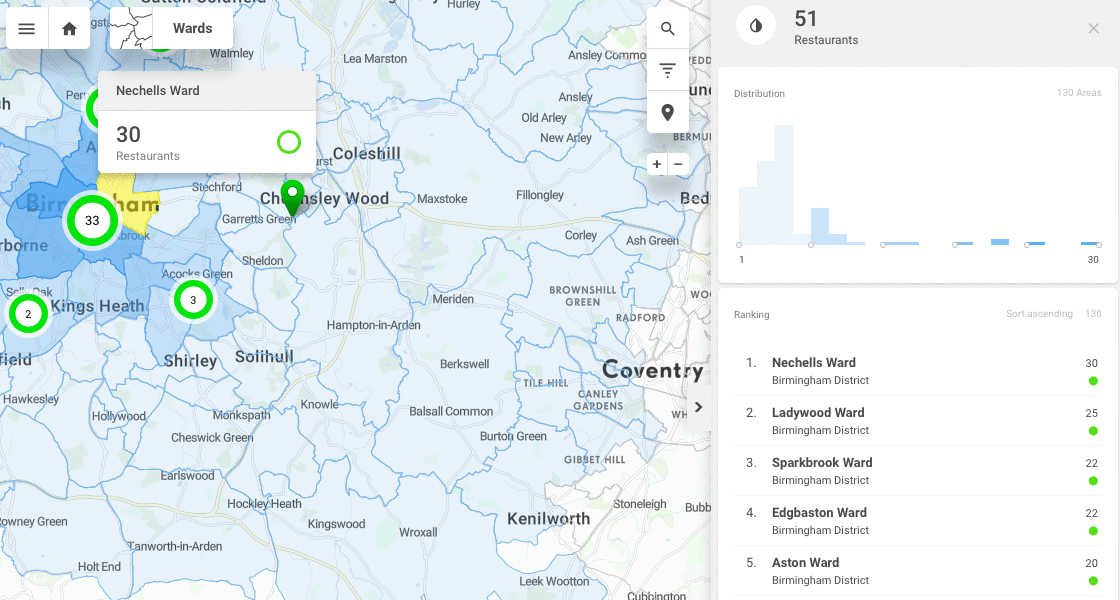1120x600 pixels.
Task: Open the map search tool
Action: [x=667, y=28]
